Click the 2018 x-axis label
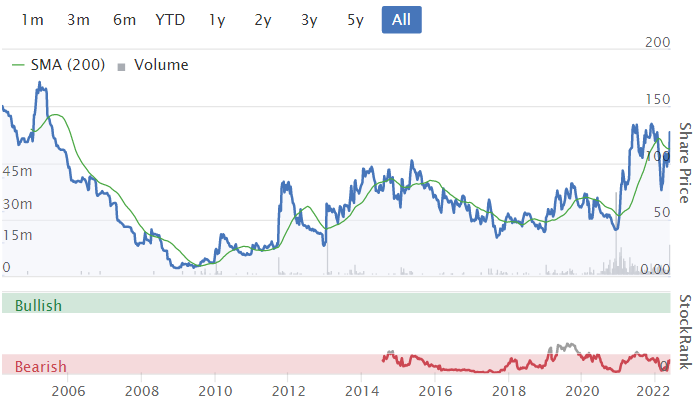Image resolution: width=700 pixels, height=398 pixels. coord(508,391)
